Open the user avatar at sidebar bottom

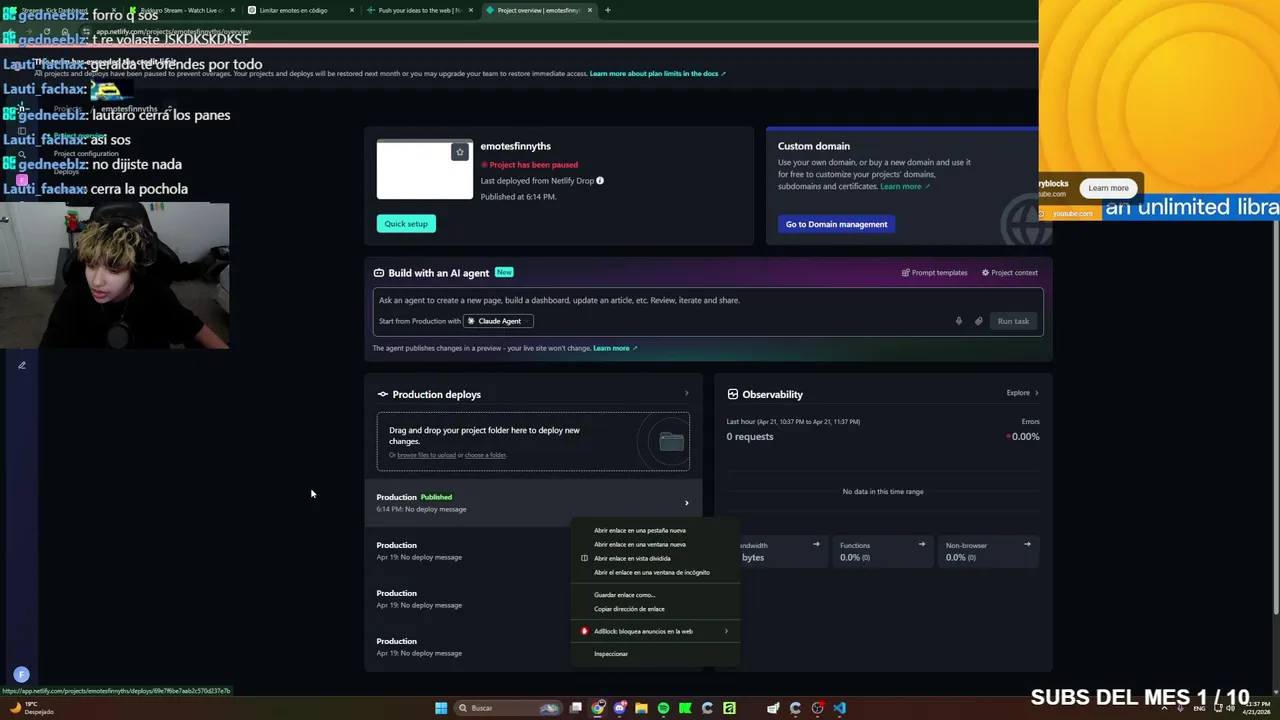click(21, 675)
